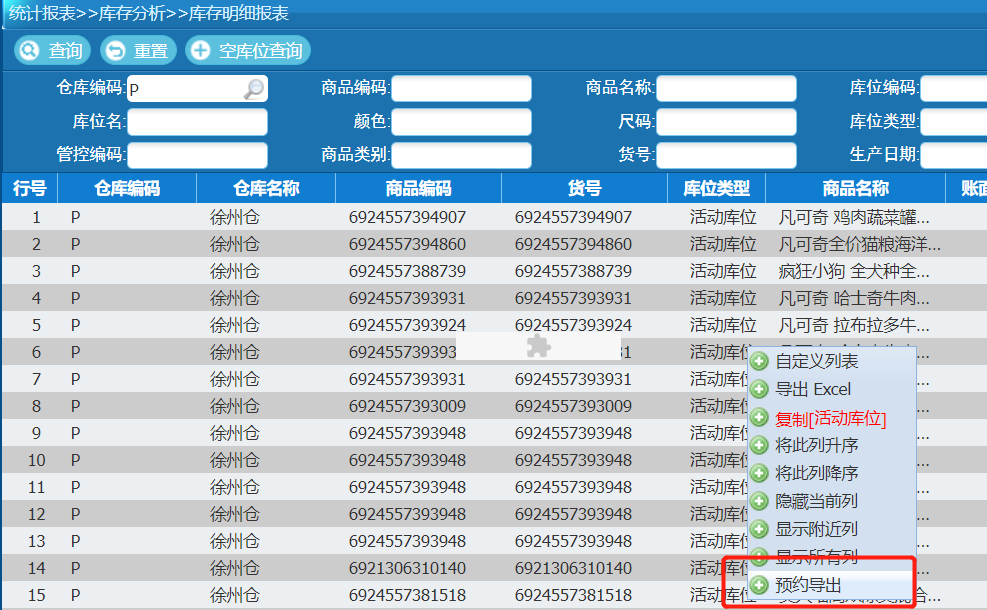
Task: Click 商品名称 cell 疯狂小狗 全犬种全
Action: click(854, 271)
